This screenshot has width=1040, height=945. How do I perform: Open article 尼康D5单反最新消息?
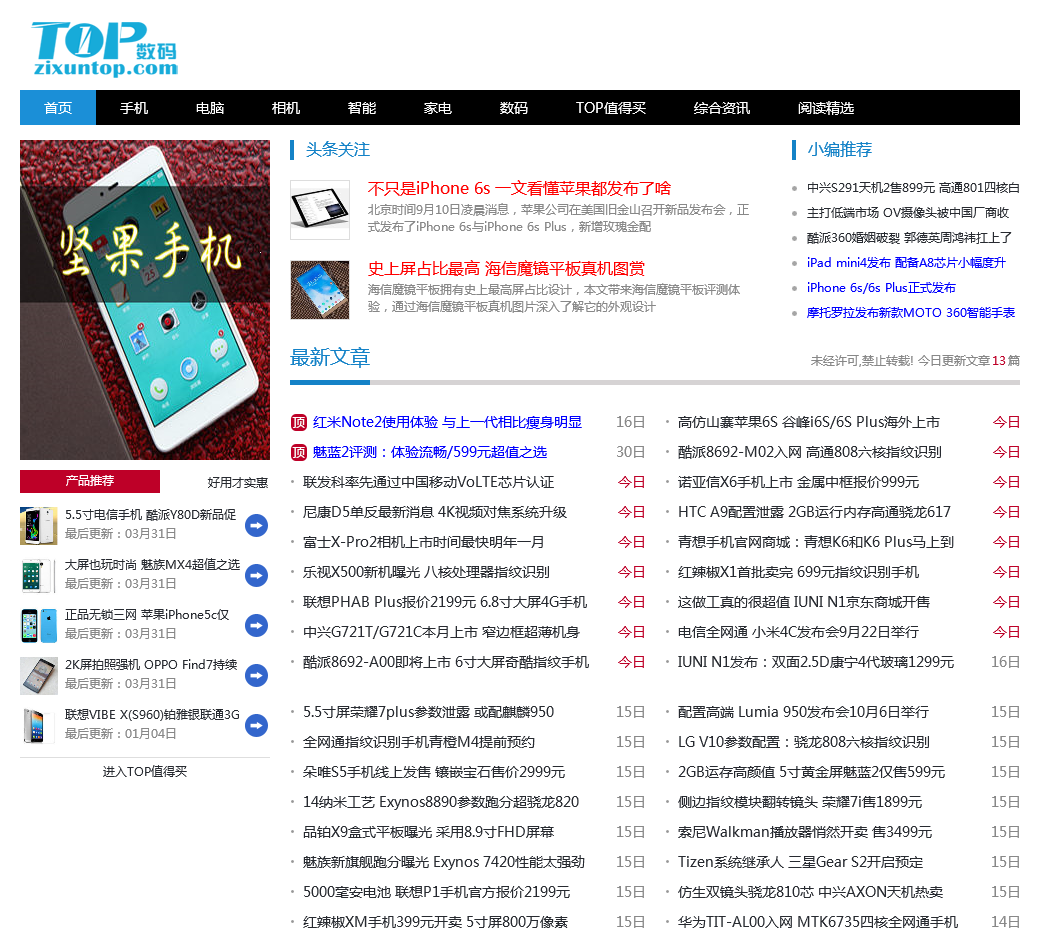click(x=434, y=512)
